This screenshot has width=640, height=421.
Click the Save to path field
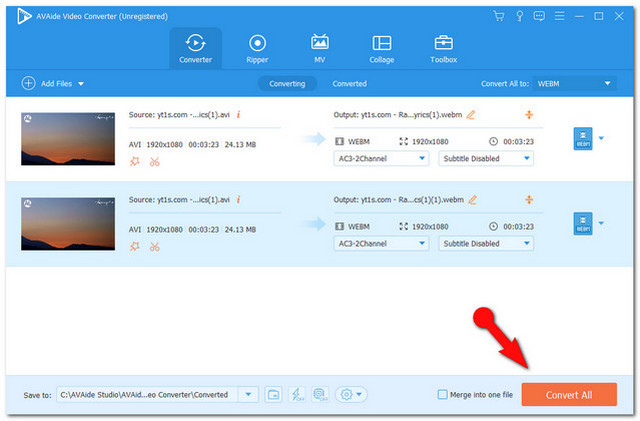click(x=147, y=395)
